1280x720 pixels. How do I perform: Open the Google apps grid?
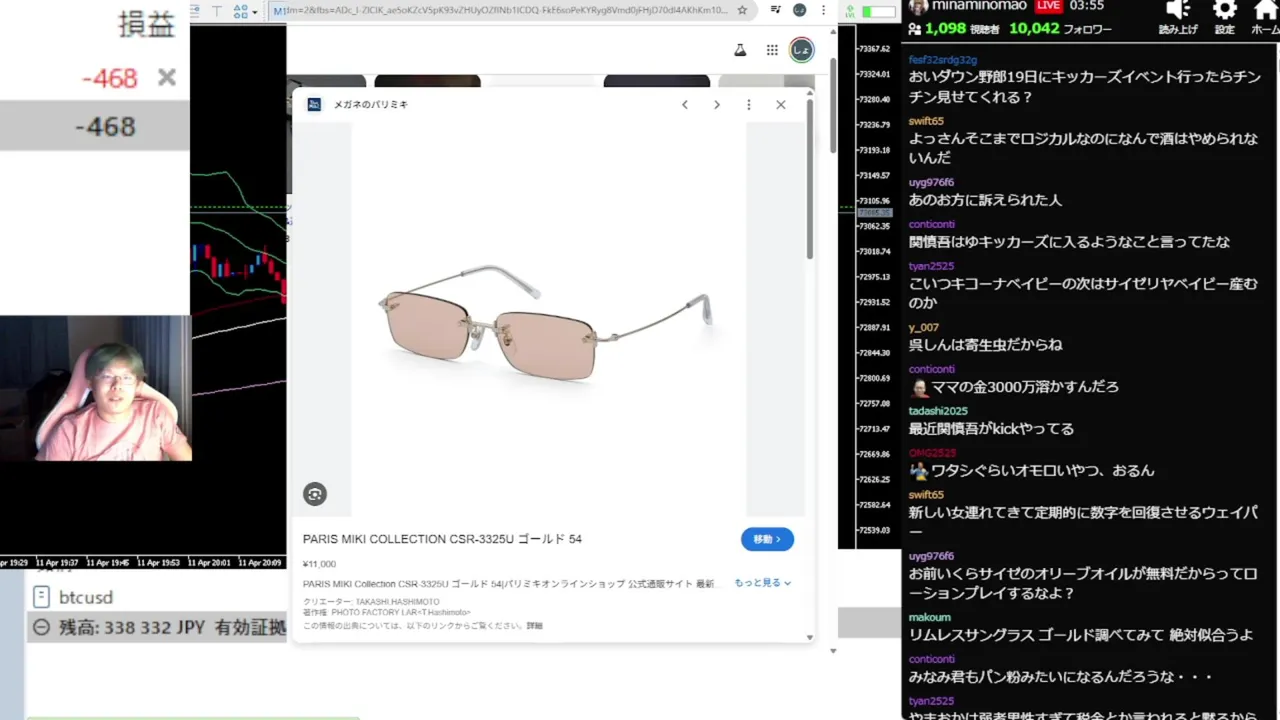772,50
